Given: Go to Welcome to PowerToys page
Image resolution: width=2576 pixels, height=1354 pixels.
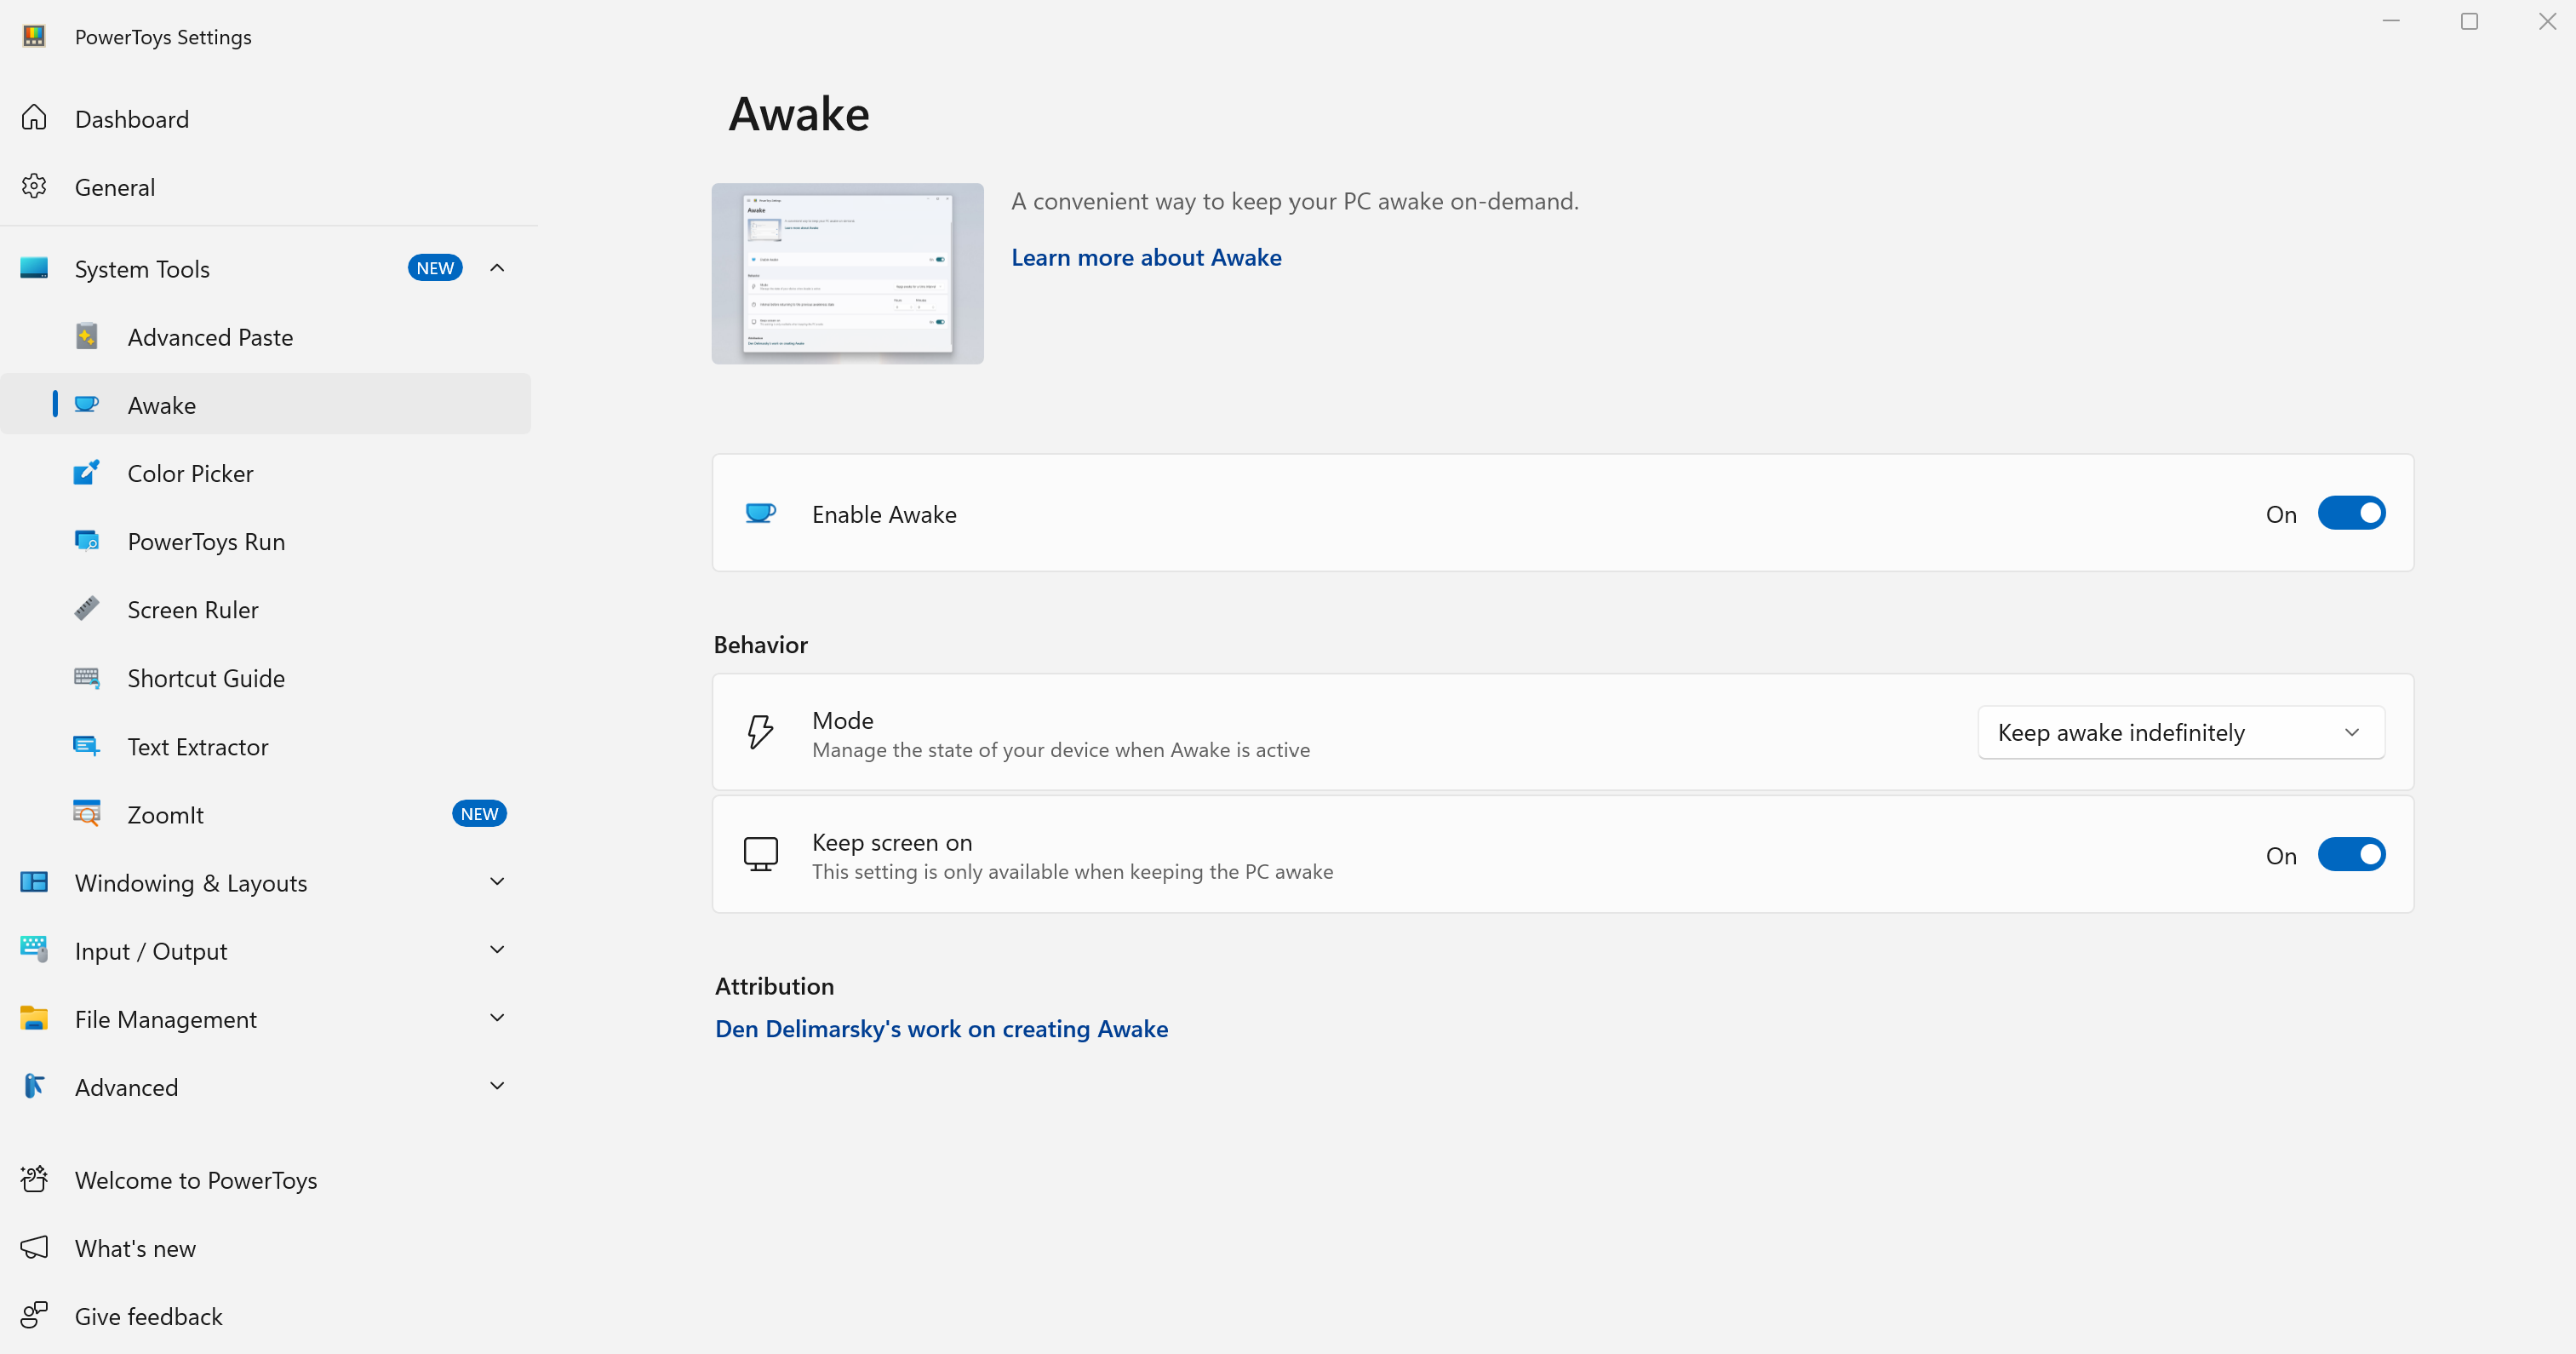Looking at the screenshot, I should 196,1180.
